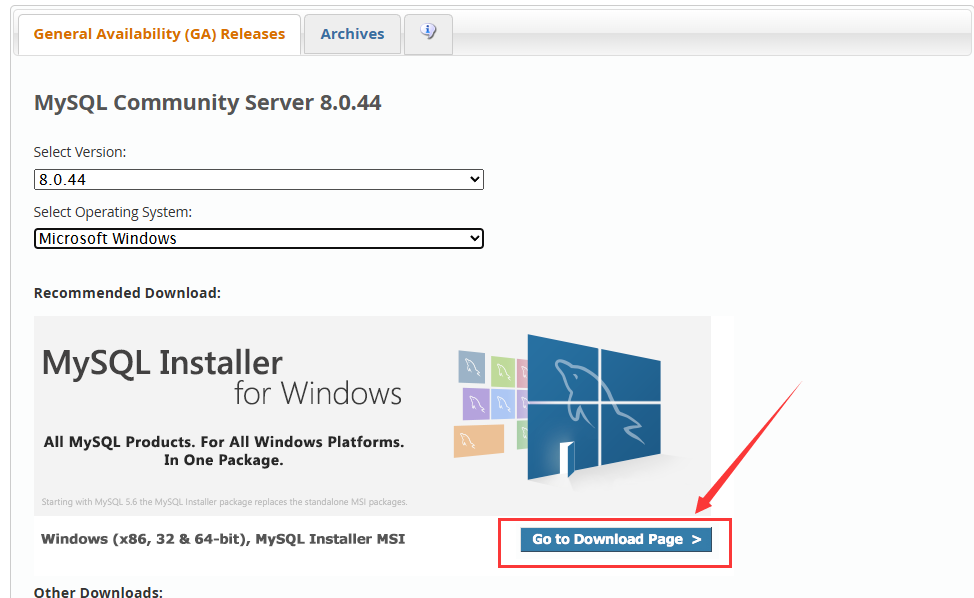This screenshot has width=974, height=598.
Task: Open the information icon tab
Action: tap(428, 34)
